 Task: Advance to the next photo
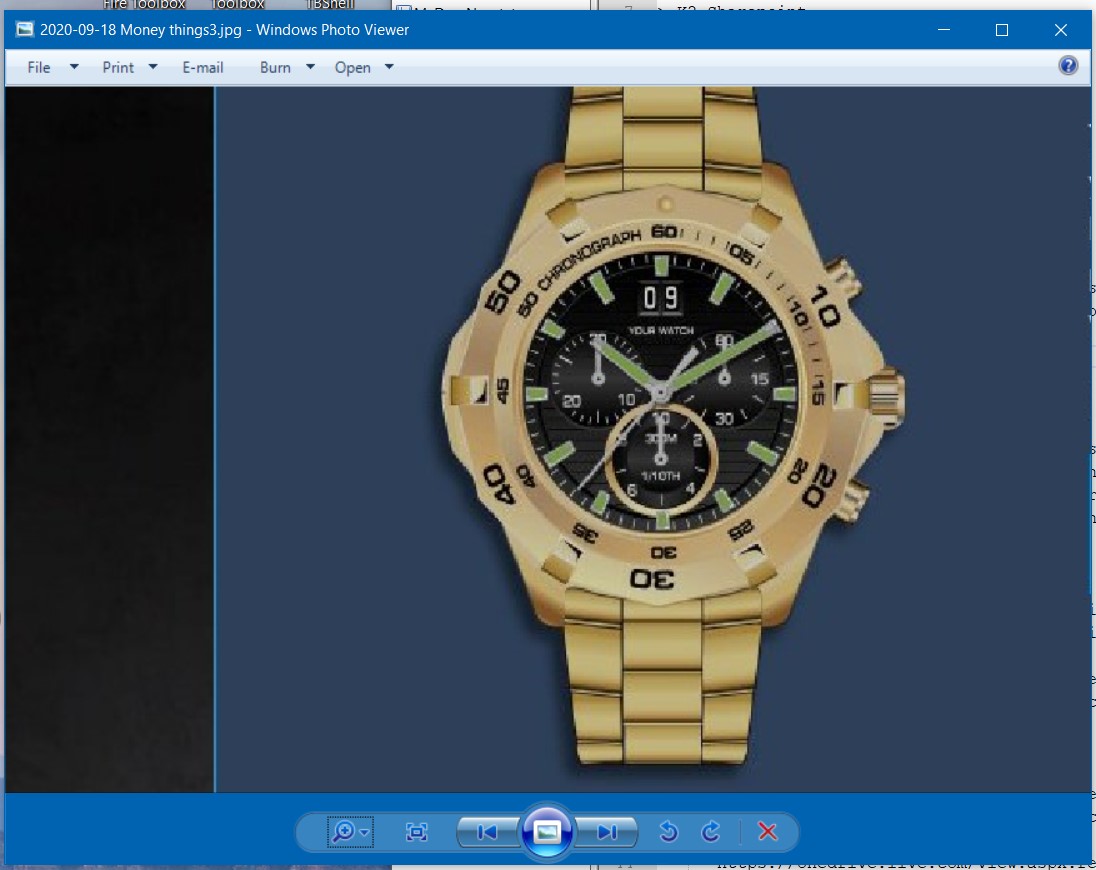[606, 832]
